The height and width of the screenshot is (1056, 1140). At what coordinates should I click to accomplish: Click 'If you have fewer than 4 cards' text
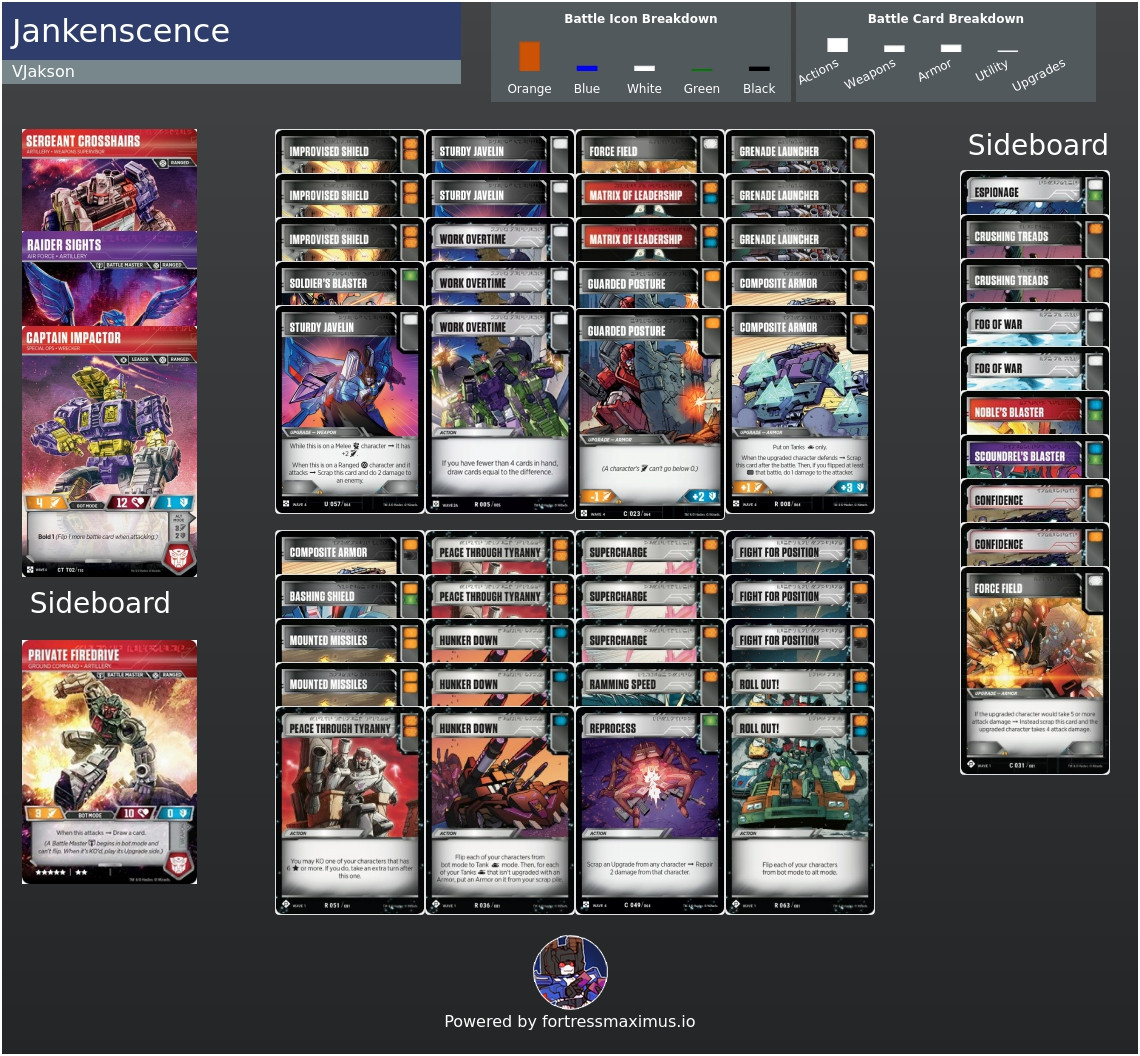[x=499, y=467]
